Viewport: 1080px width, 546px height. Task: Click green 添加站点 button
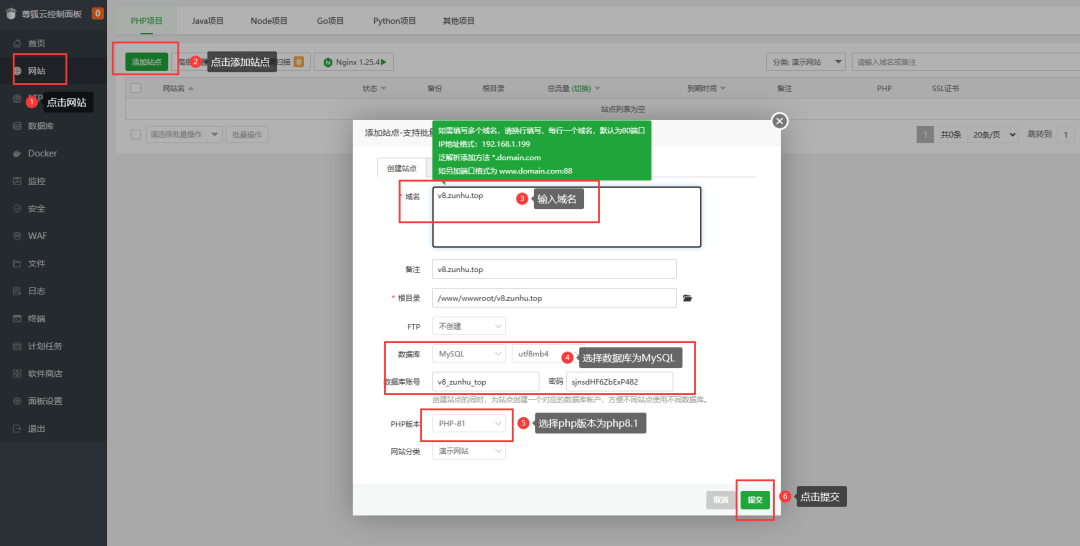coord(147,62)
